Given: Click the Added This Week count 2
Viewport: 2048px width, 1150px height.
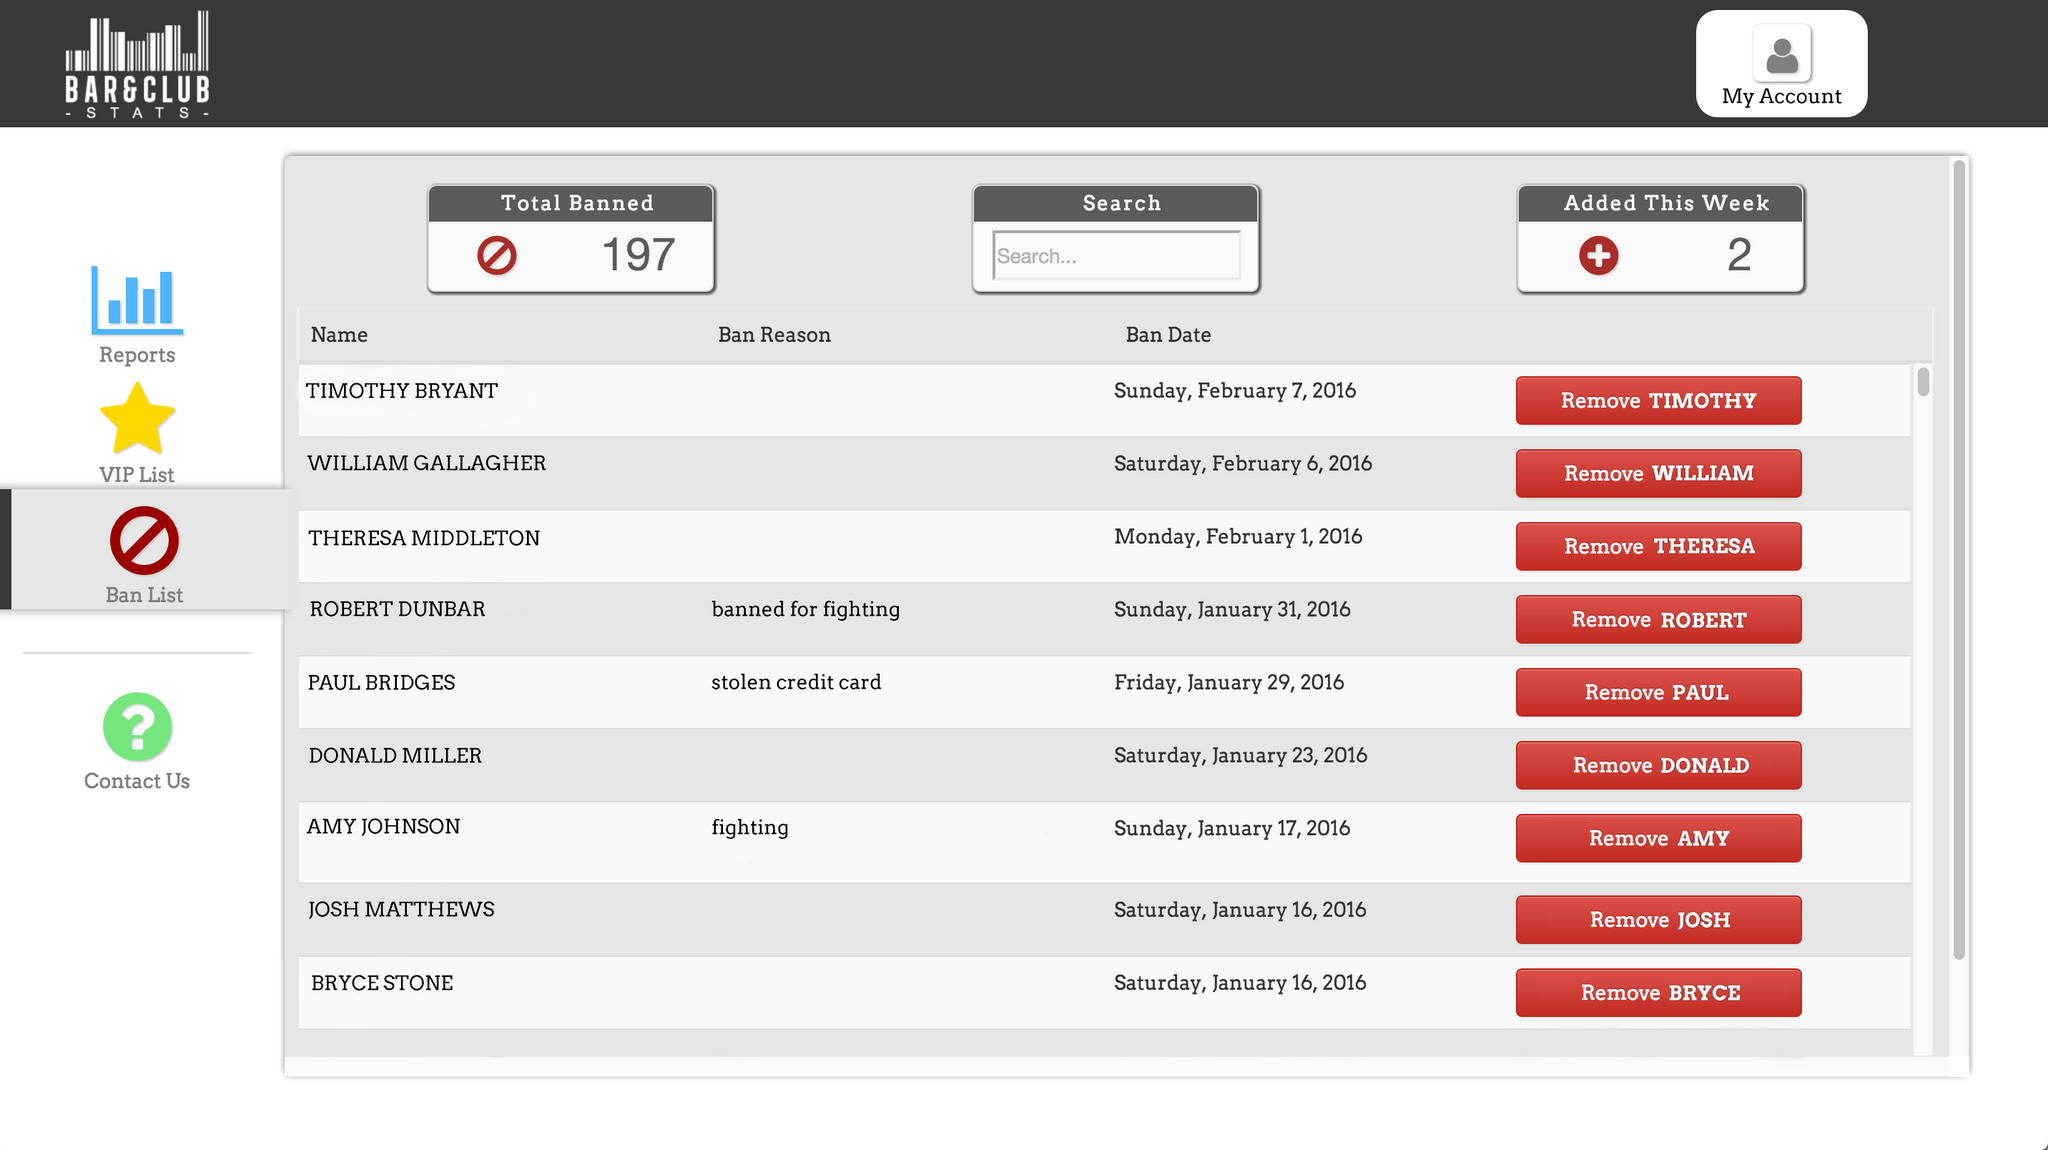Looking at the screenshot, I should 1739,255.
